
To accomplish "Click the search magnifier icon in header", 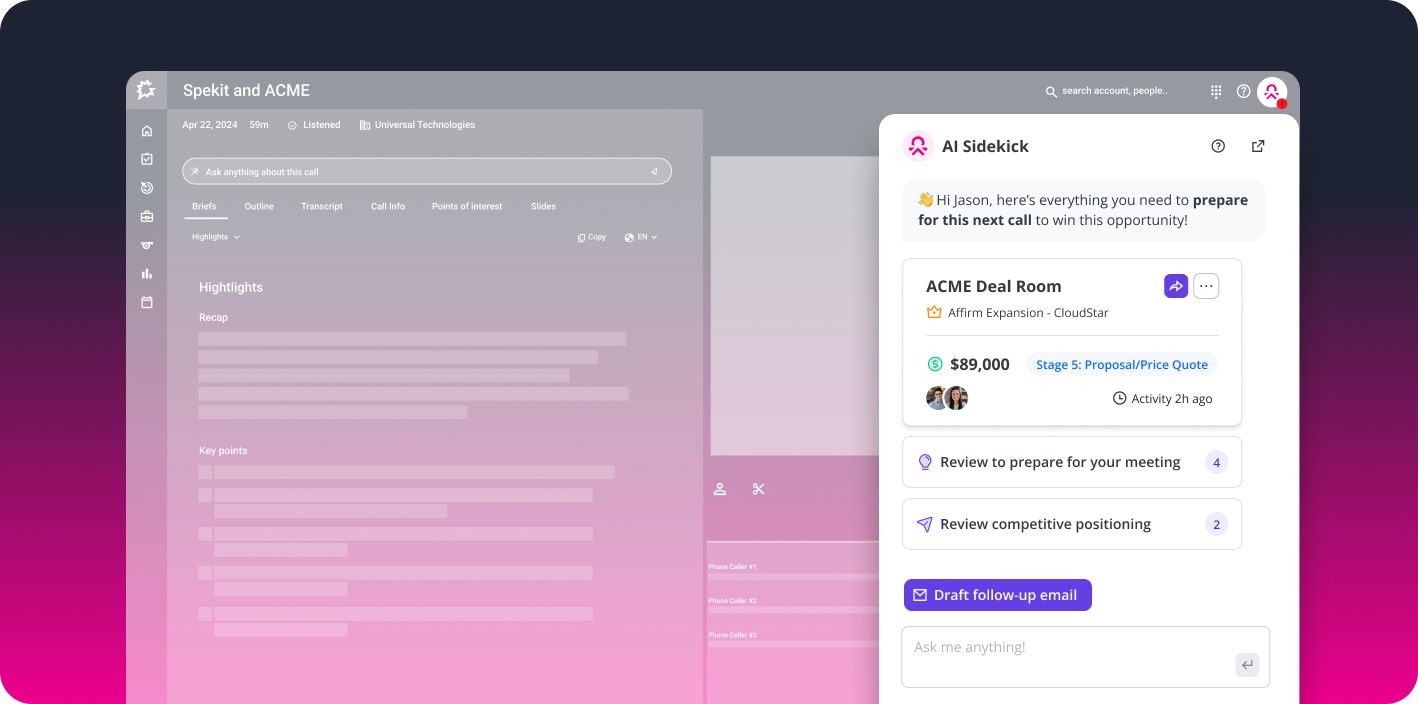I will 1051,91.
